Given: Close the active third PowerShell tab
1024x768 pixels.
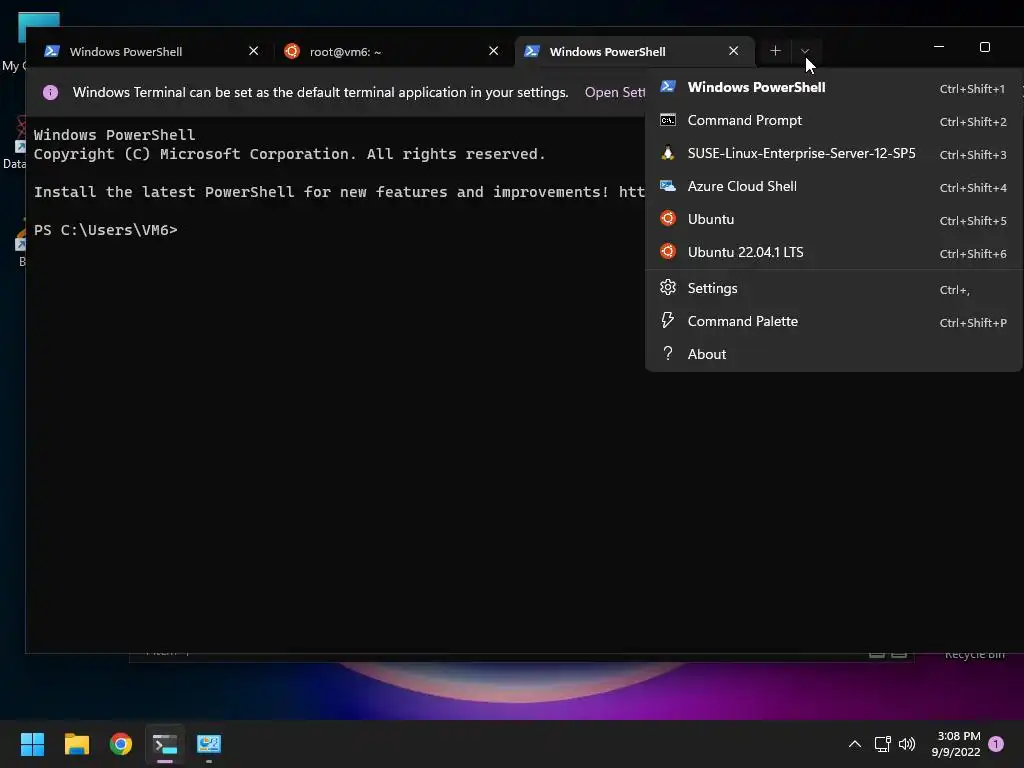Looking at the screenshot, I should pos(733,51).
